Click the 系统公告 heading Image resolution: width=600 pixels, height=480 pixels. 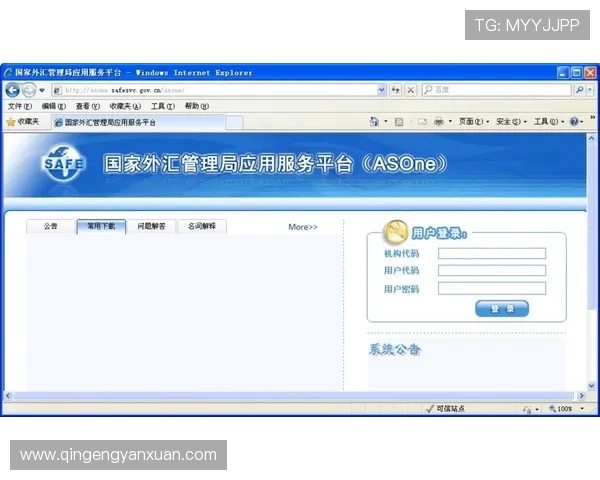click(x=395, y=350)
